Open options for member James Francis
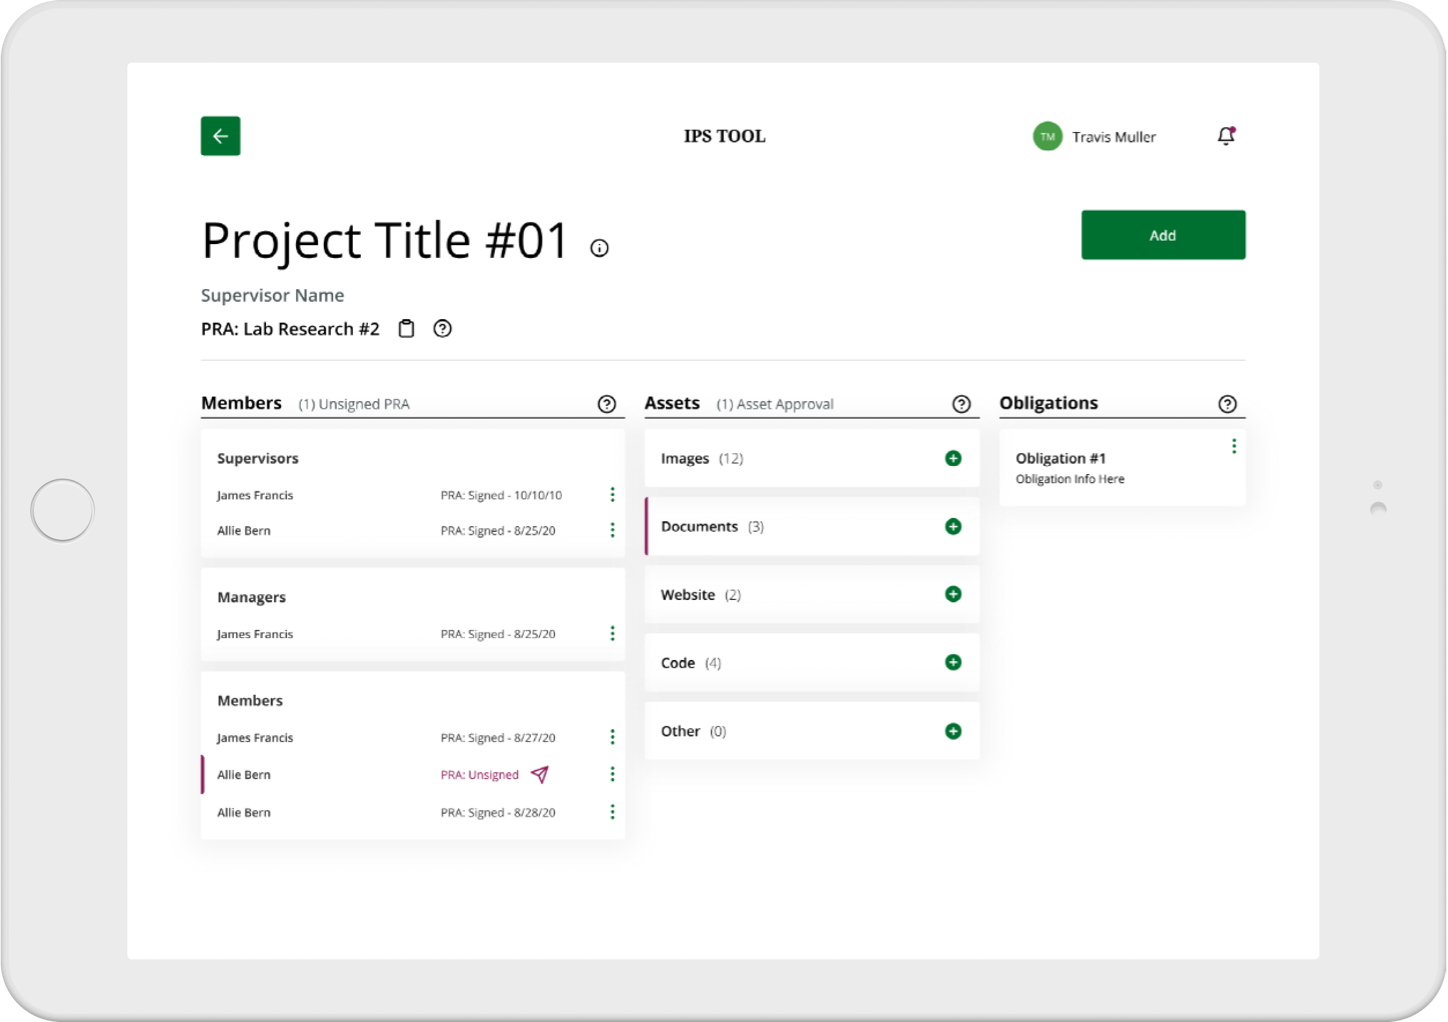Viewport: 1448px width, 1022px height. (612, 737)
